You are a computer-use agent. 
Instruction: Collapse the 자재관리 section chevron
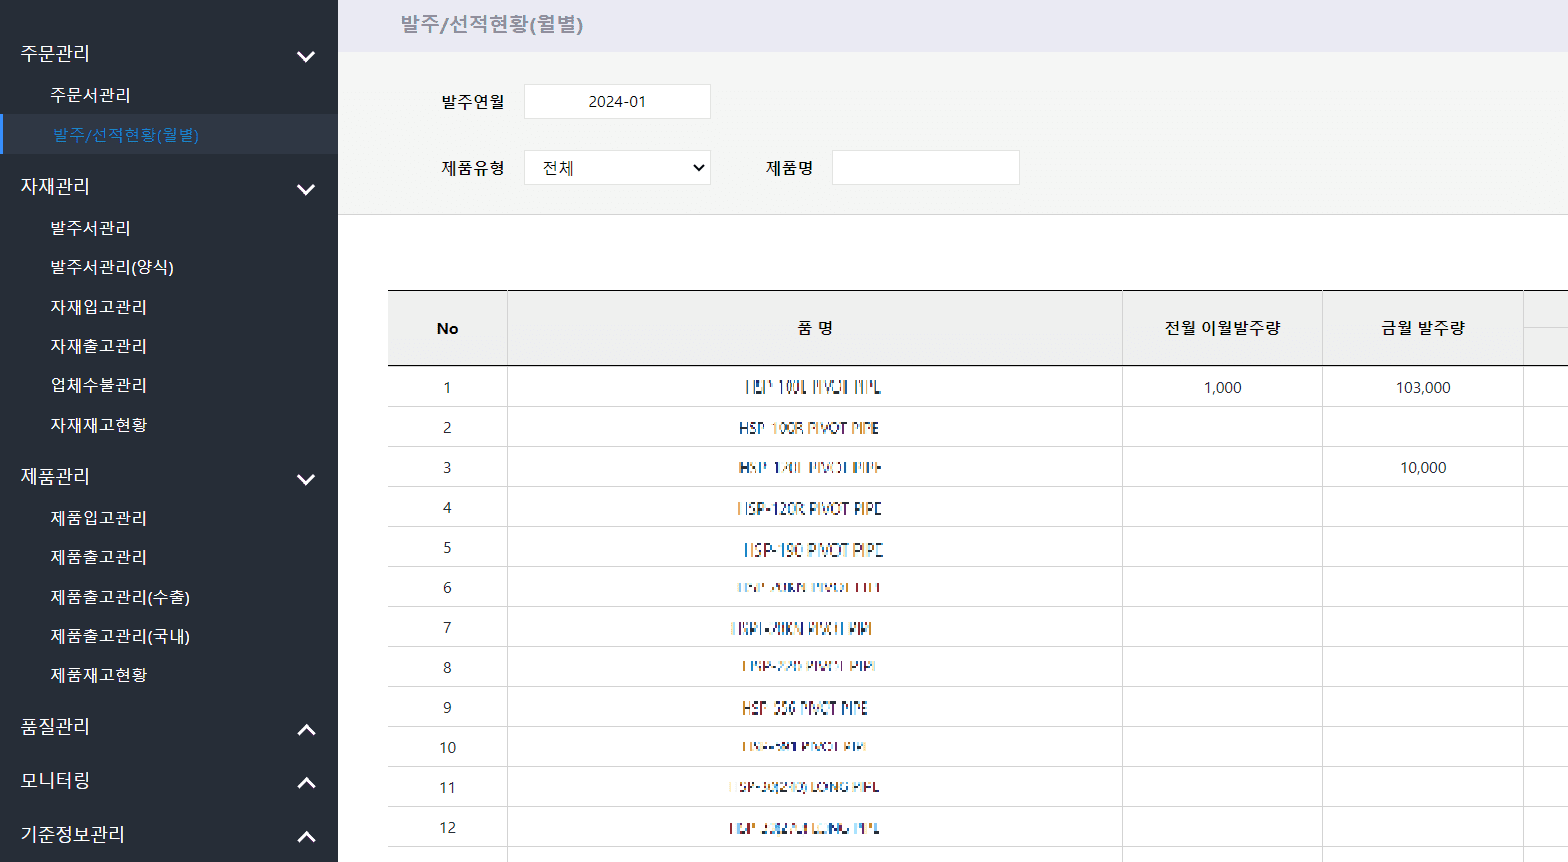pos(306,189)
